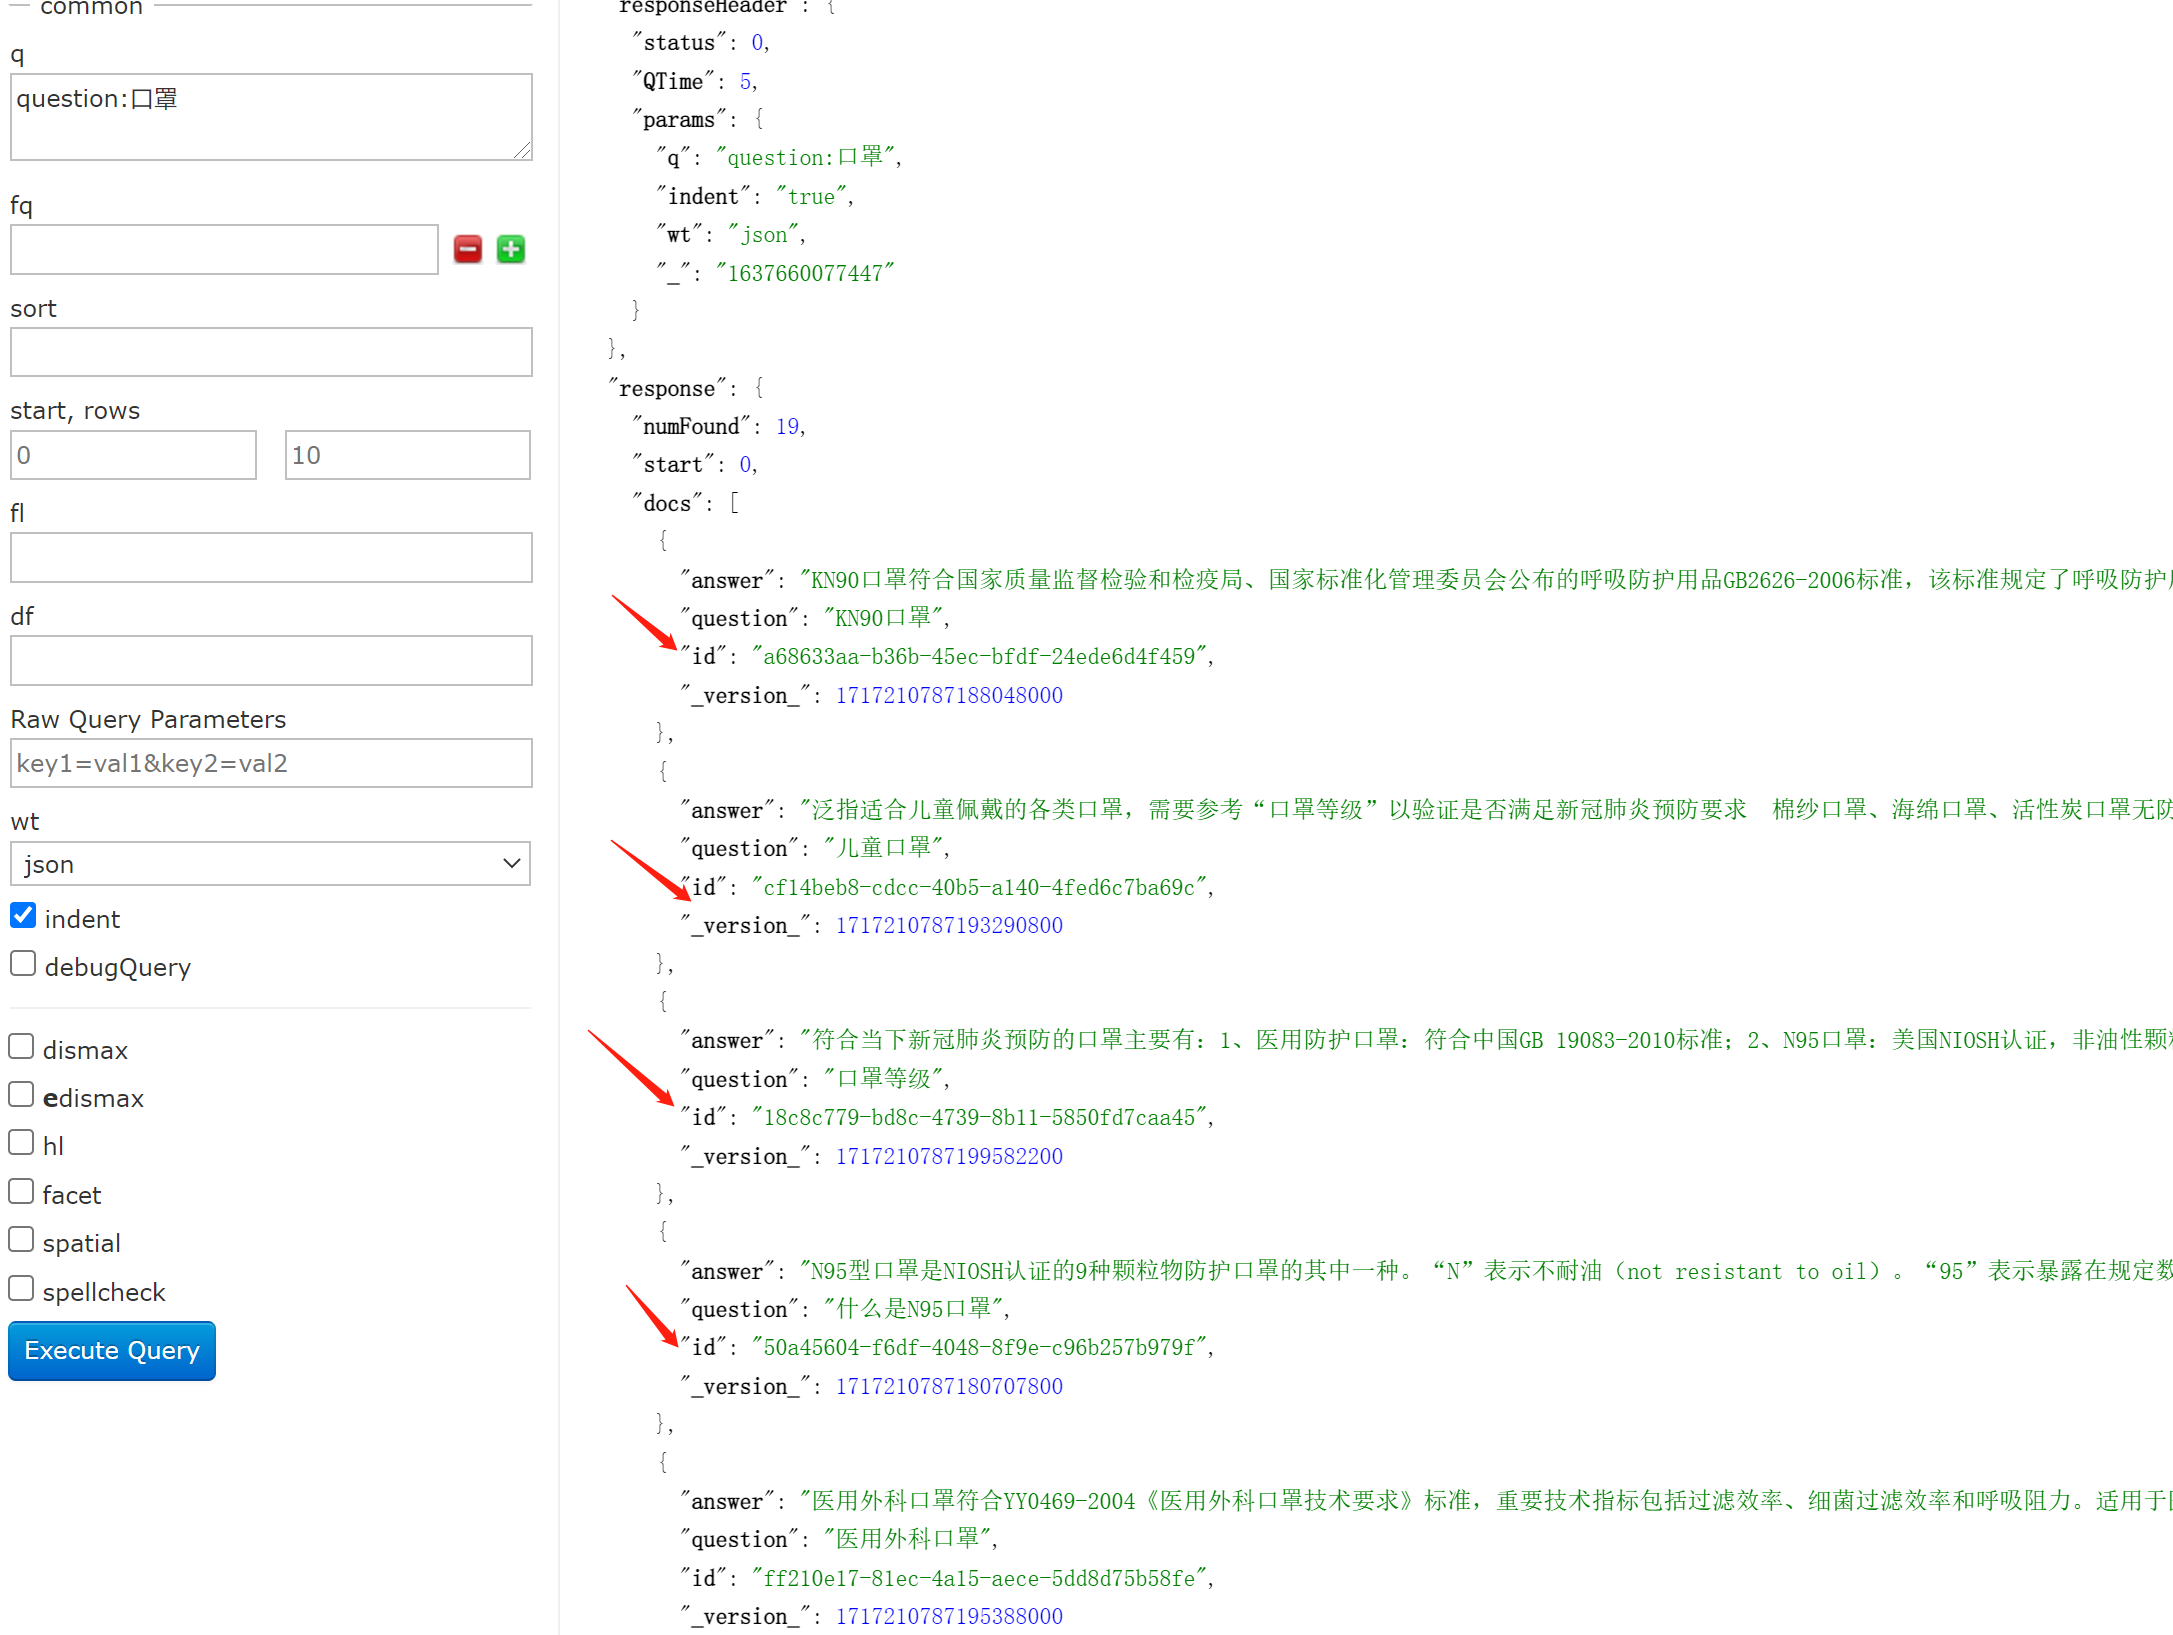Click the answer text starting "符合当下新冠肺炎"
Image resolution: width=2173 pixels, height=1635 pixels.
pyautogui.click(x=1486, y=1041)
